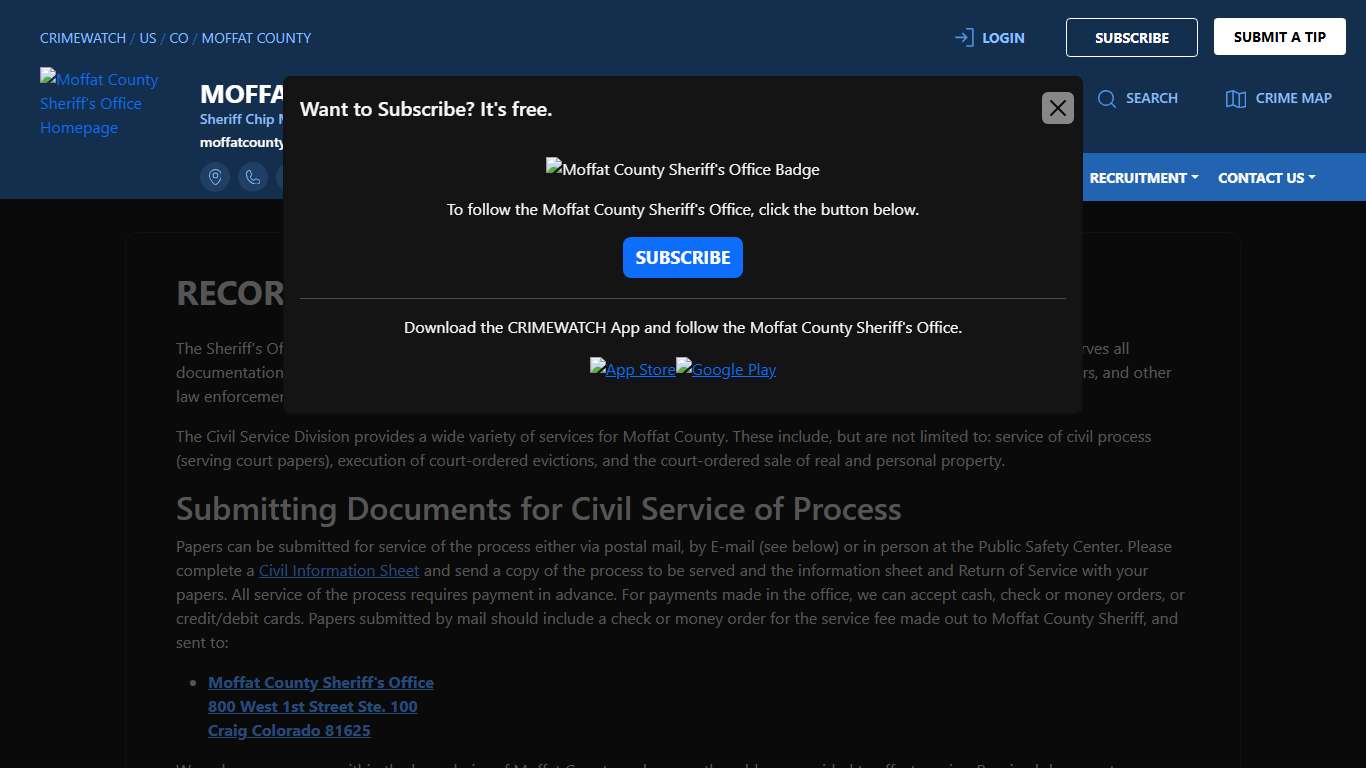Select the location pin icon
This screenshot has width=1366, height=768.
pos(215,177)
